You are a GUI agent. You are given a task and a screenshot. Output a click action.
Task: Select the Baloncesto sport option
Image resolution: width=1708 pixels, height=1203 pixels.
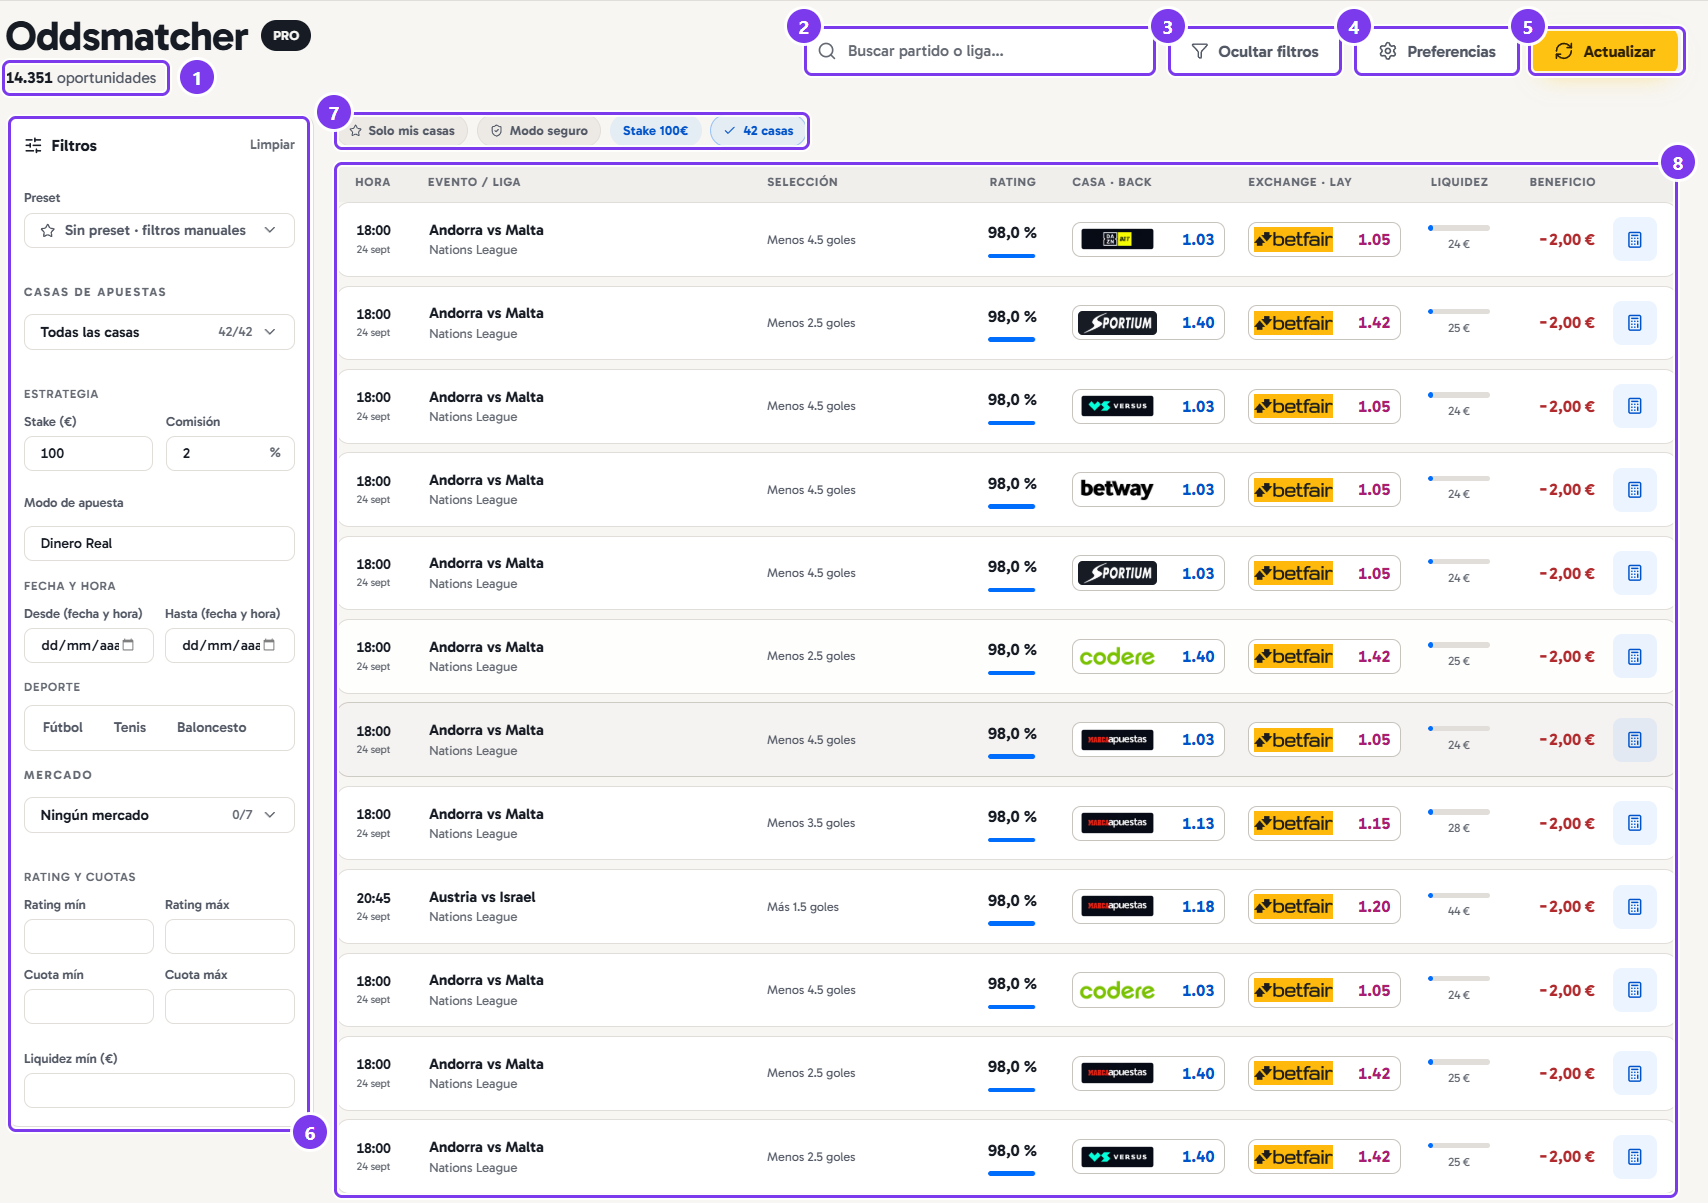pyautogui.click(x=212, y=727)
